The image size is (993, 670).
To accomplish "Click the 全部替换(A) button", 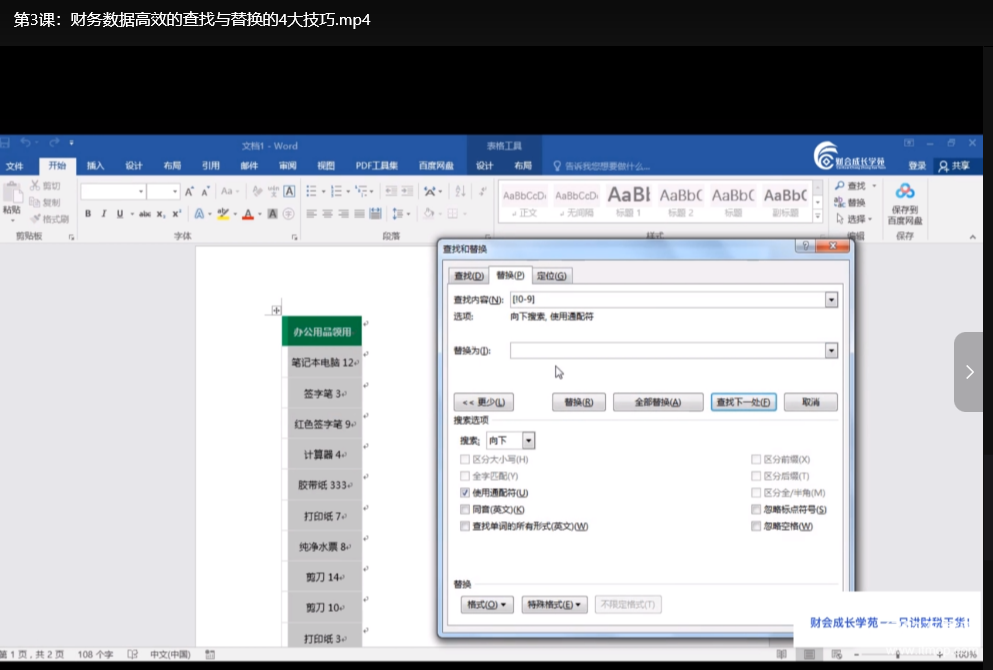I will pyautogui.click(x=658, y=402).
